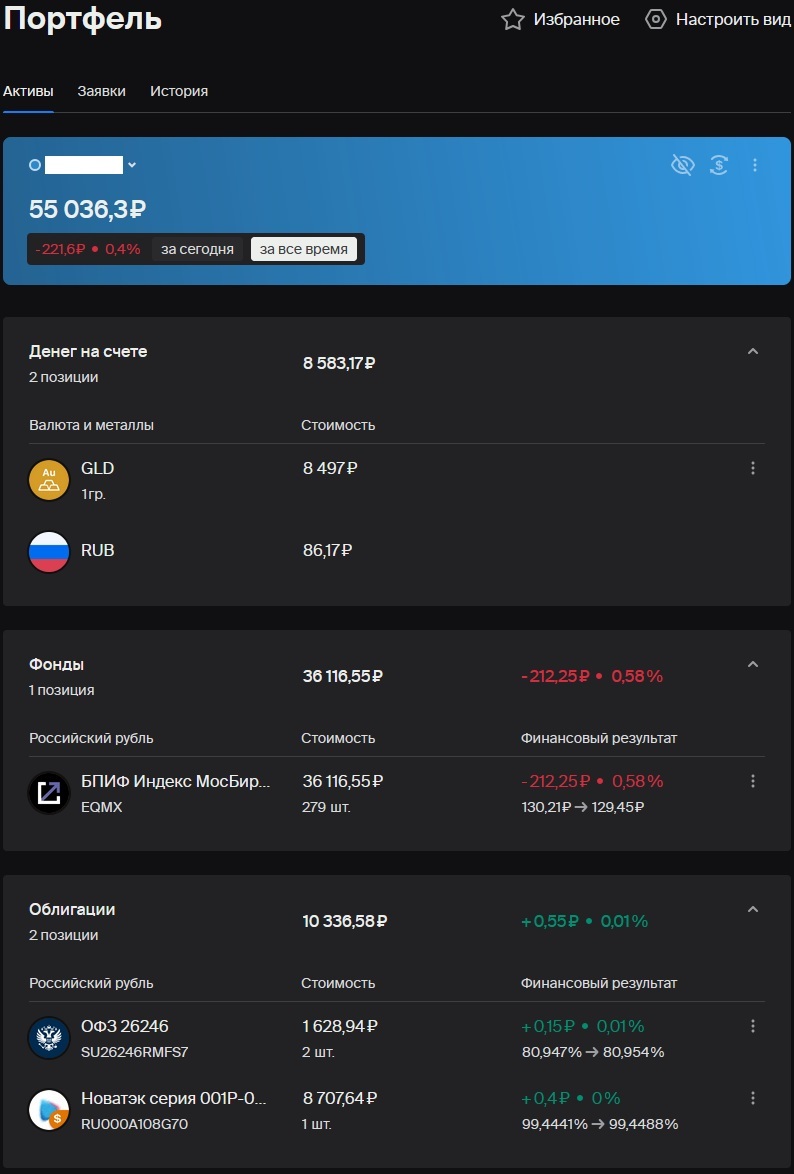The height and width of the screenshot is (1174, 794).
Task: Click the ОФЗ 26246 bond emblem icon
Action: pyautogui.click(x=49, y=1038)
